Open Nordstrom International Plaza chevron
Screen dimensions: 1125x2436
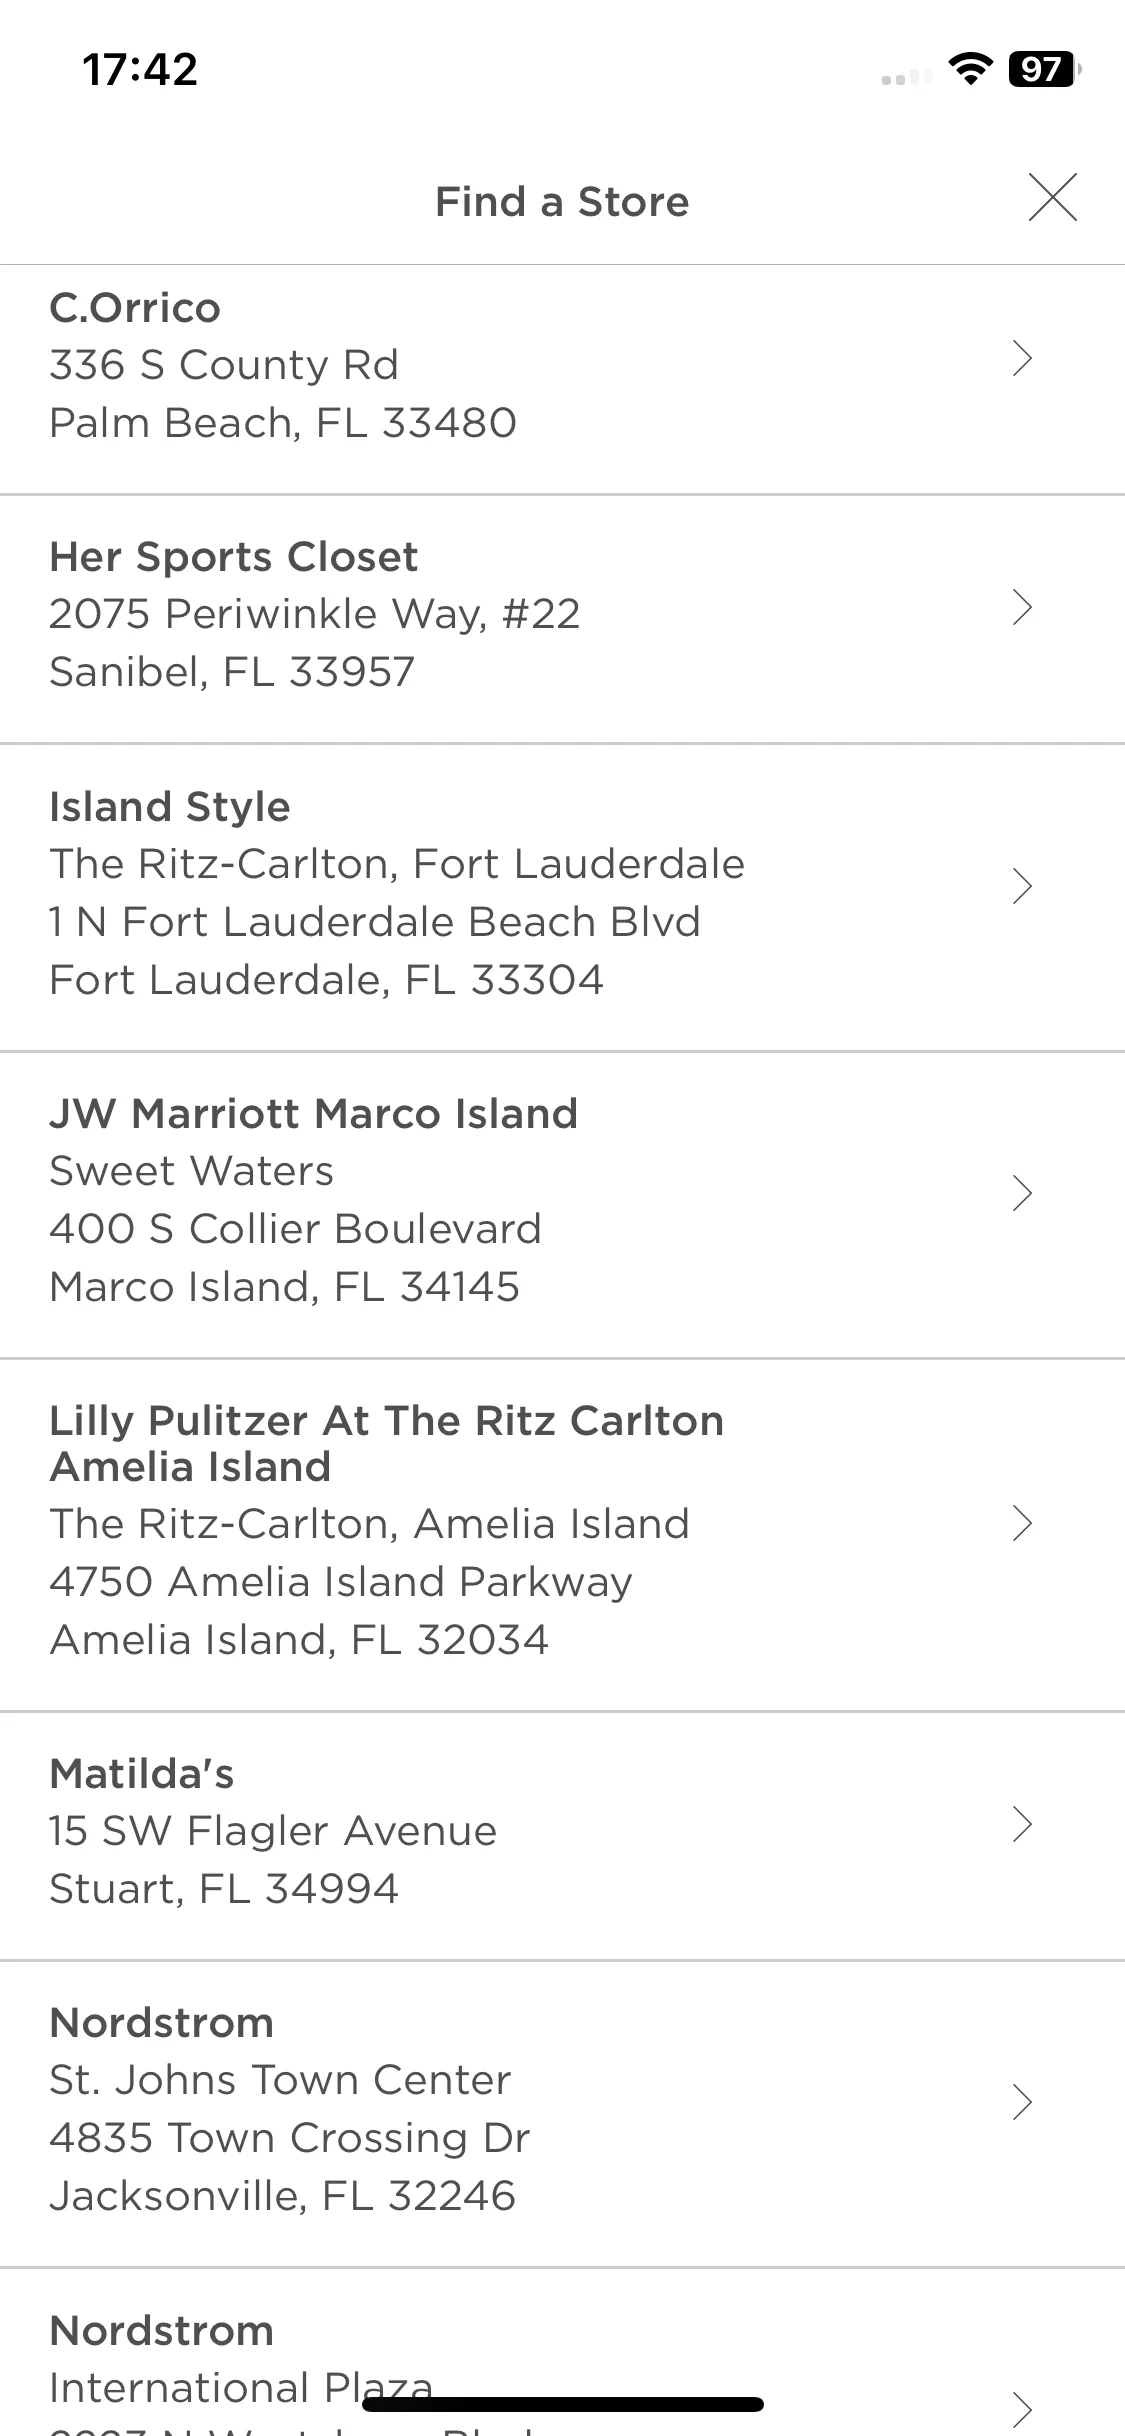(1021, 2410)
